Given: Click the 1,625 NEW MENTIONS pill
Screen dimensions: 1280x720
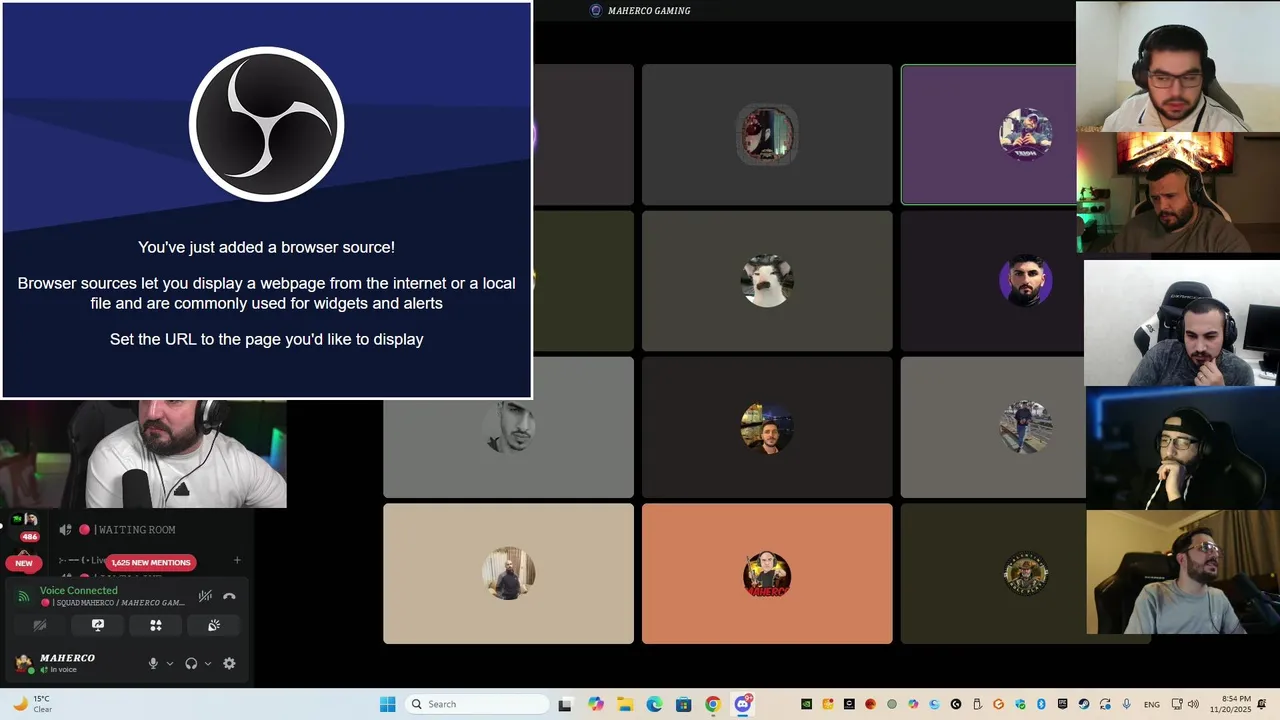Looking at the screenshot, I should (150, 563).
